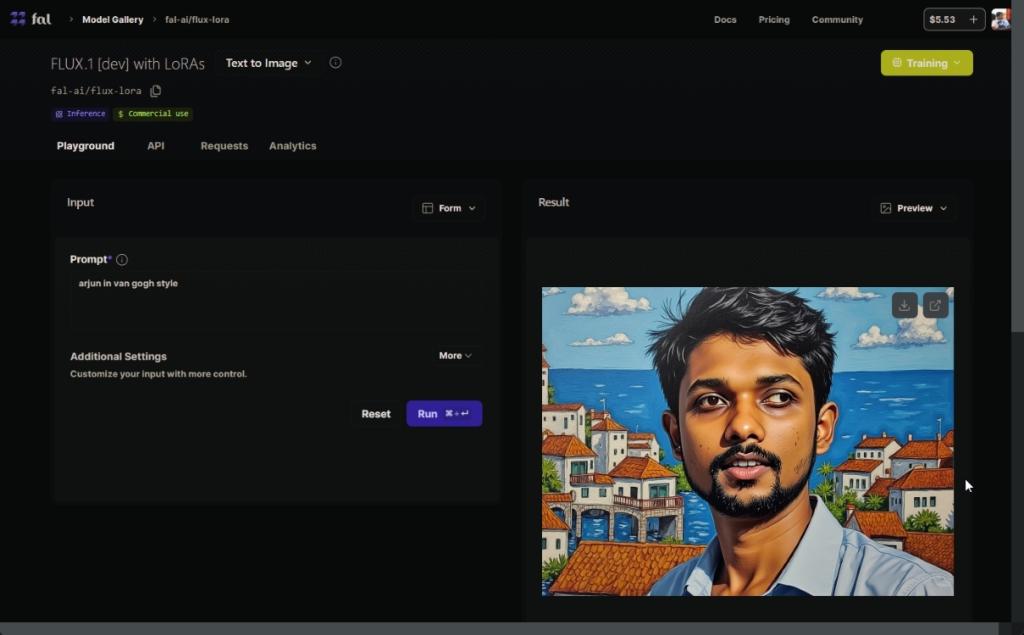Open generated image in new tab
1024x635 pixels.
935,306
